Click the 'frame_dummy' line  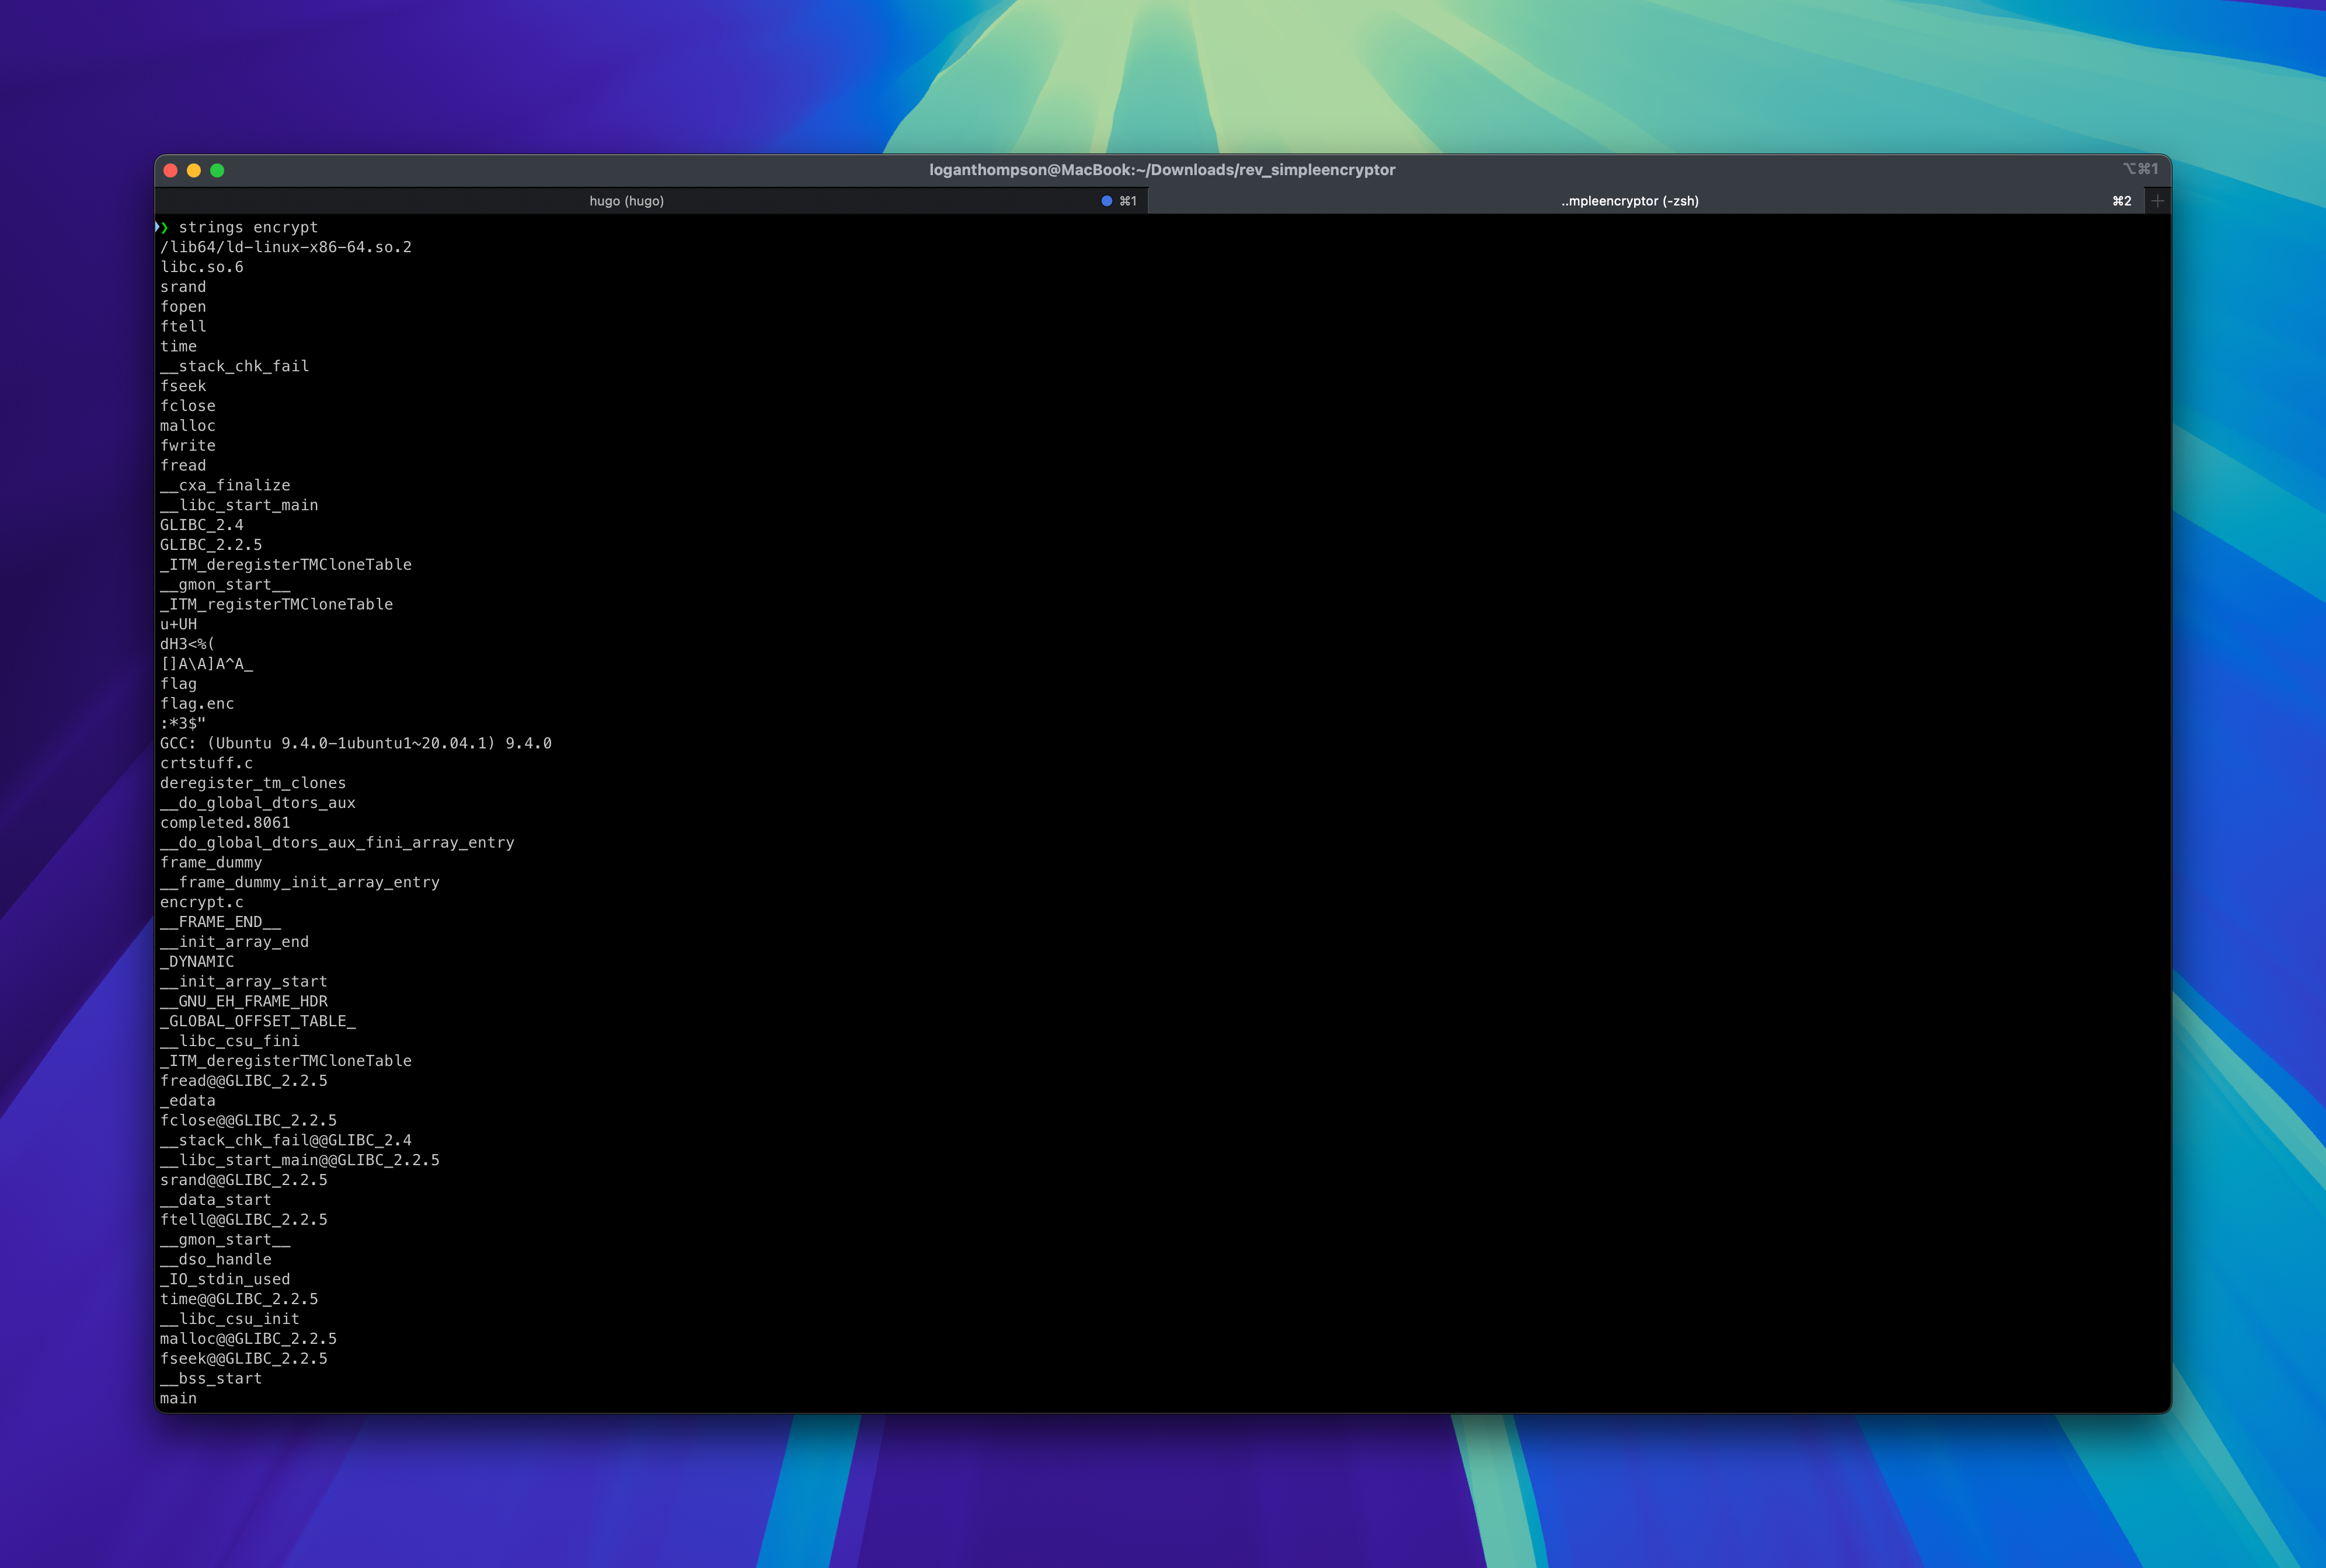(211, 862)
